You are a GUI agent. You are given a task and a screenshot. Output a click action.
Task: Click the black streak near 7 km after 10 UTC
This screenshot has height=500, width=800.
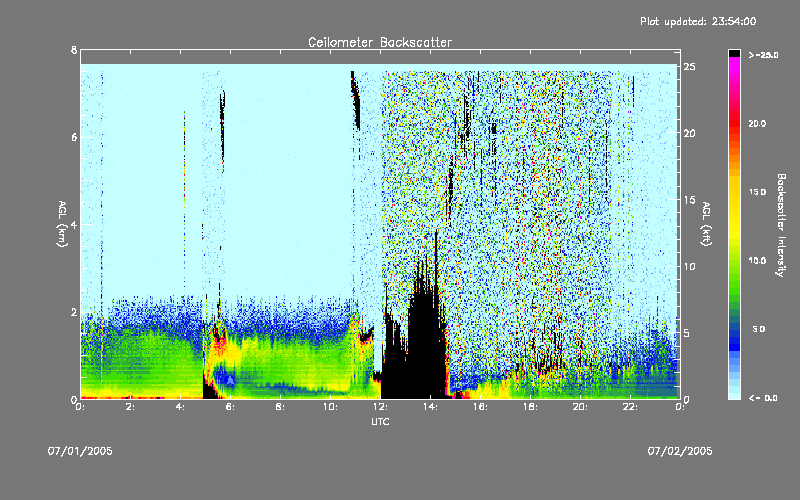point(355,99)
